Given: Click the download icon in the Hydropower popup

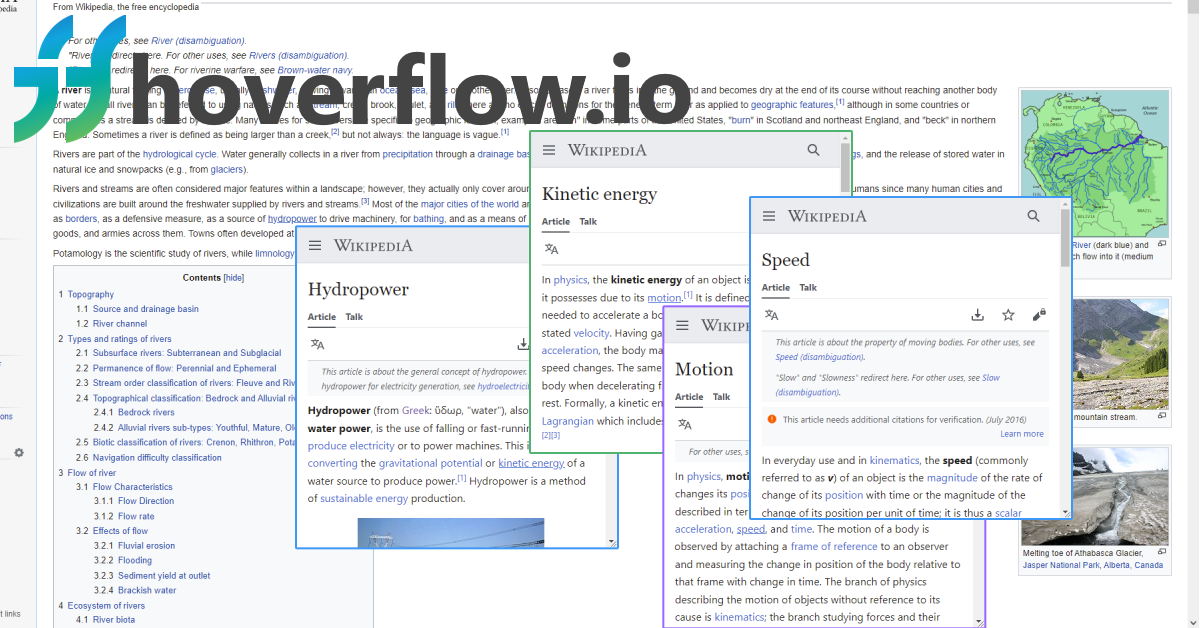Looking at the screenshot, I should pyautogui.click(x=522, y=344).
